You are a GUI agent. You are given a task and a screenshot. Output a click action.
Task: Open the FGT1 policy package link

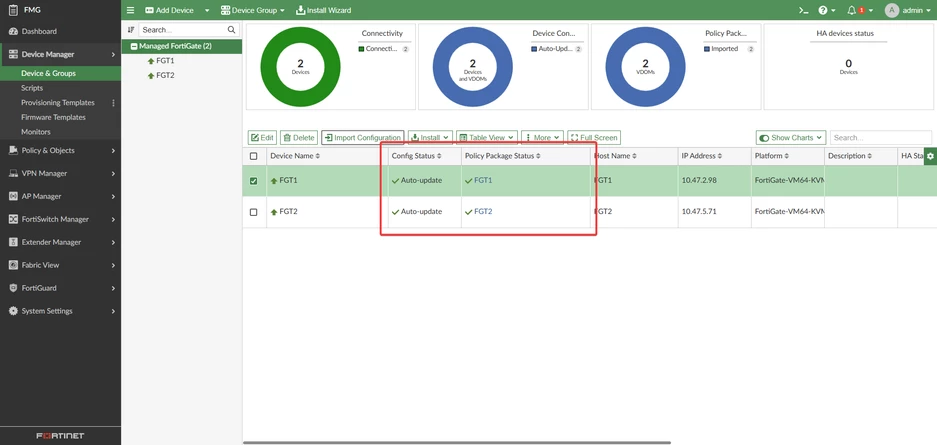483,180
